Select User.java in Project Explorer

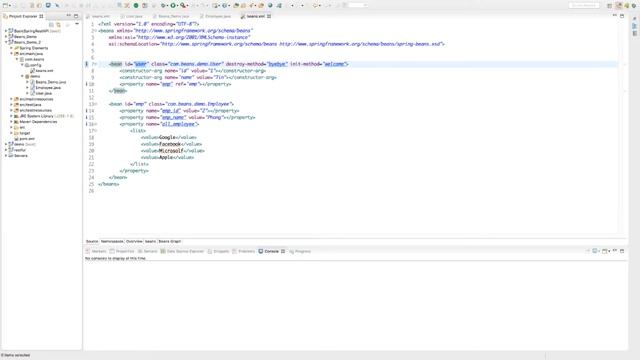(x=41, y=93)
